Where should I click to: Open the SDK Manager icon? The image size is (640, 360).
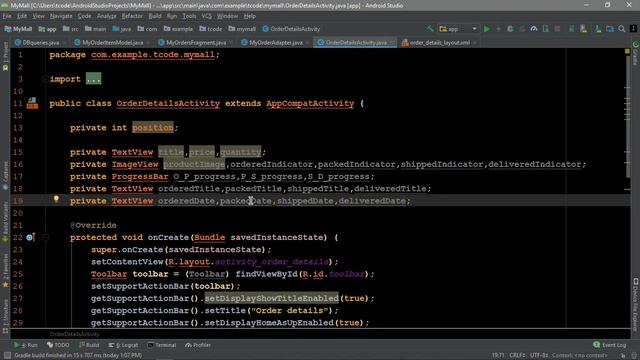(598, 29)
